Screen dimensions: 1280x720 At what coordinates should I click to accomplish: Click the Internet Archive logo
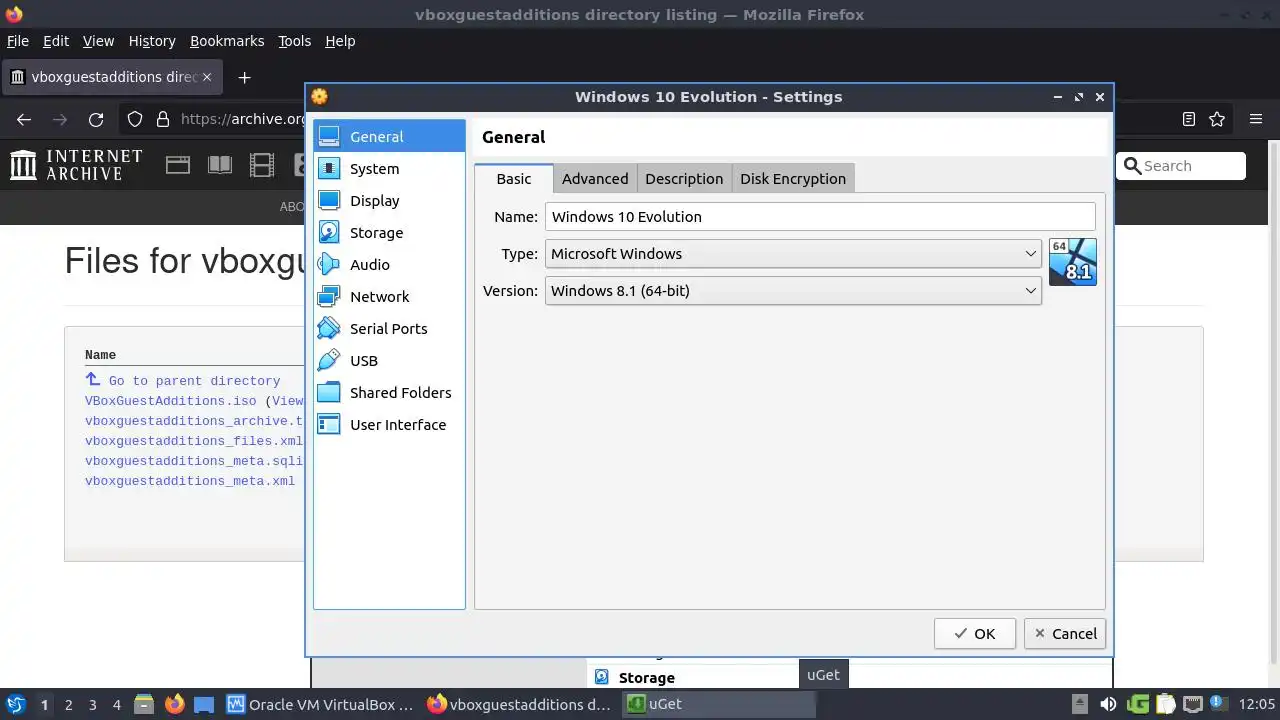(x=76, y=165)
